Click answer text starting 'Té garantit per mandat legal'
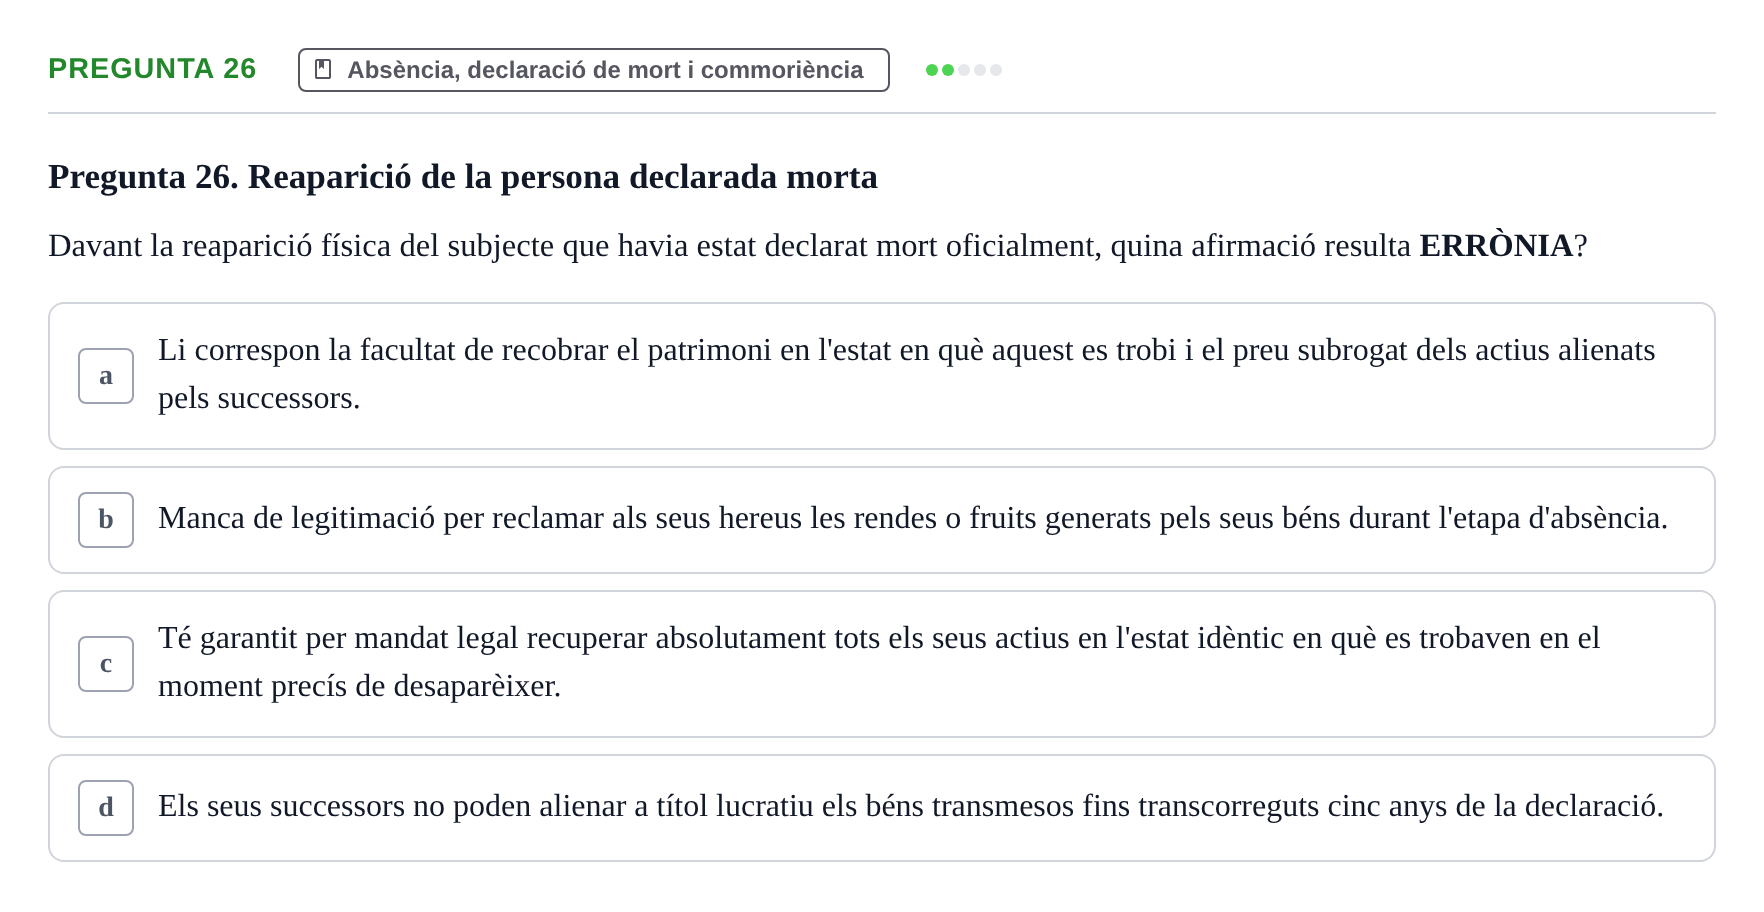Screen dimensions: 1764x912 [879, 662]
